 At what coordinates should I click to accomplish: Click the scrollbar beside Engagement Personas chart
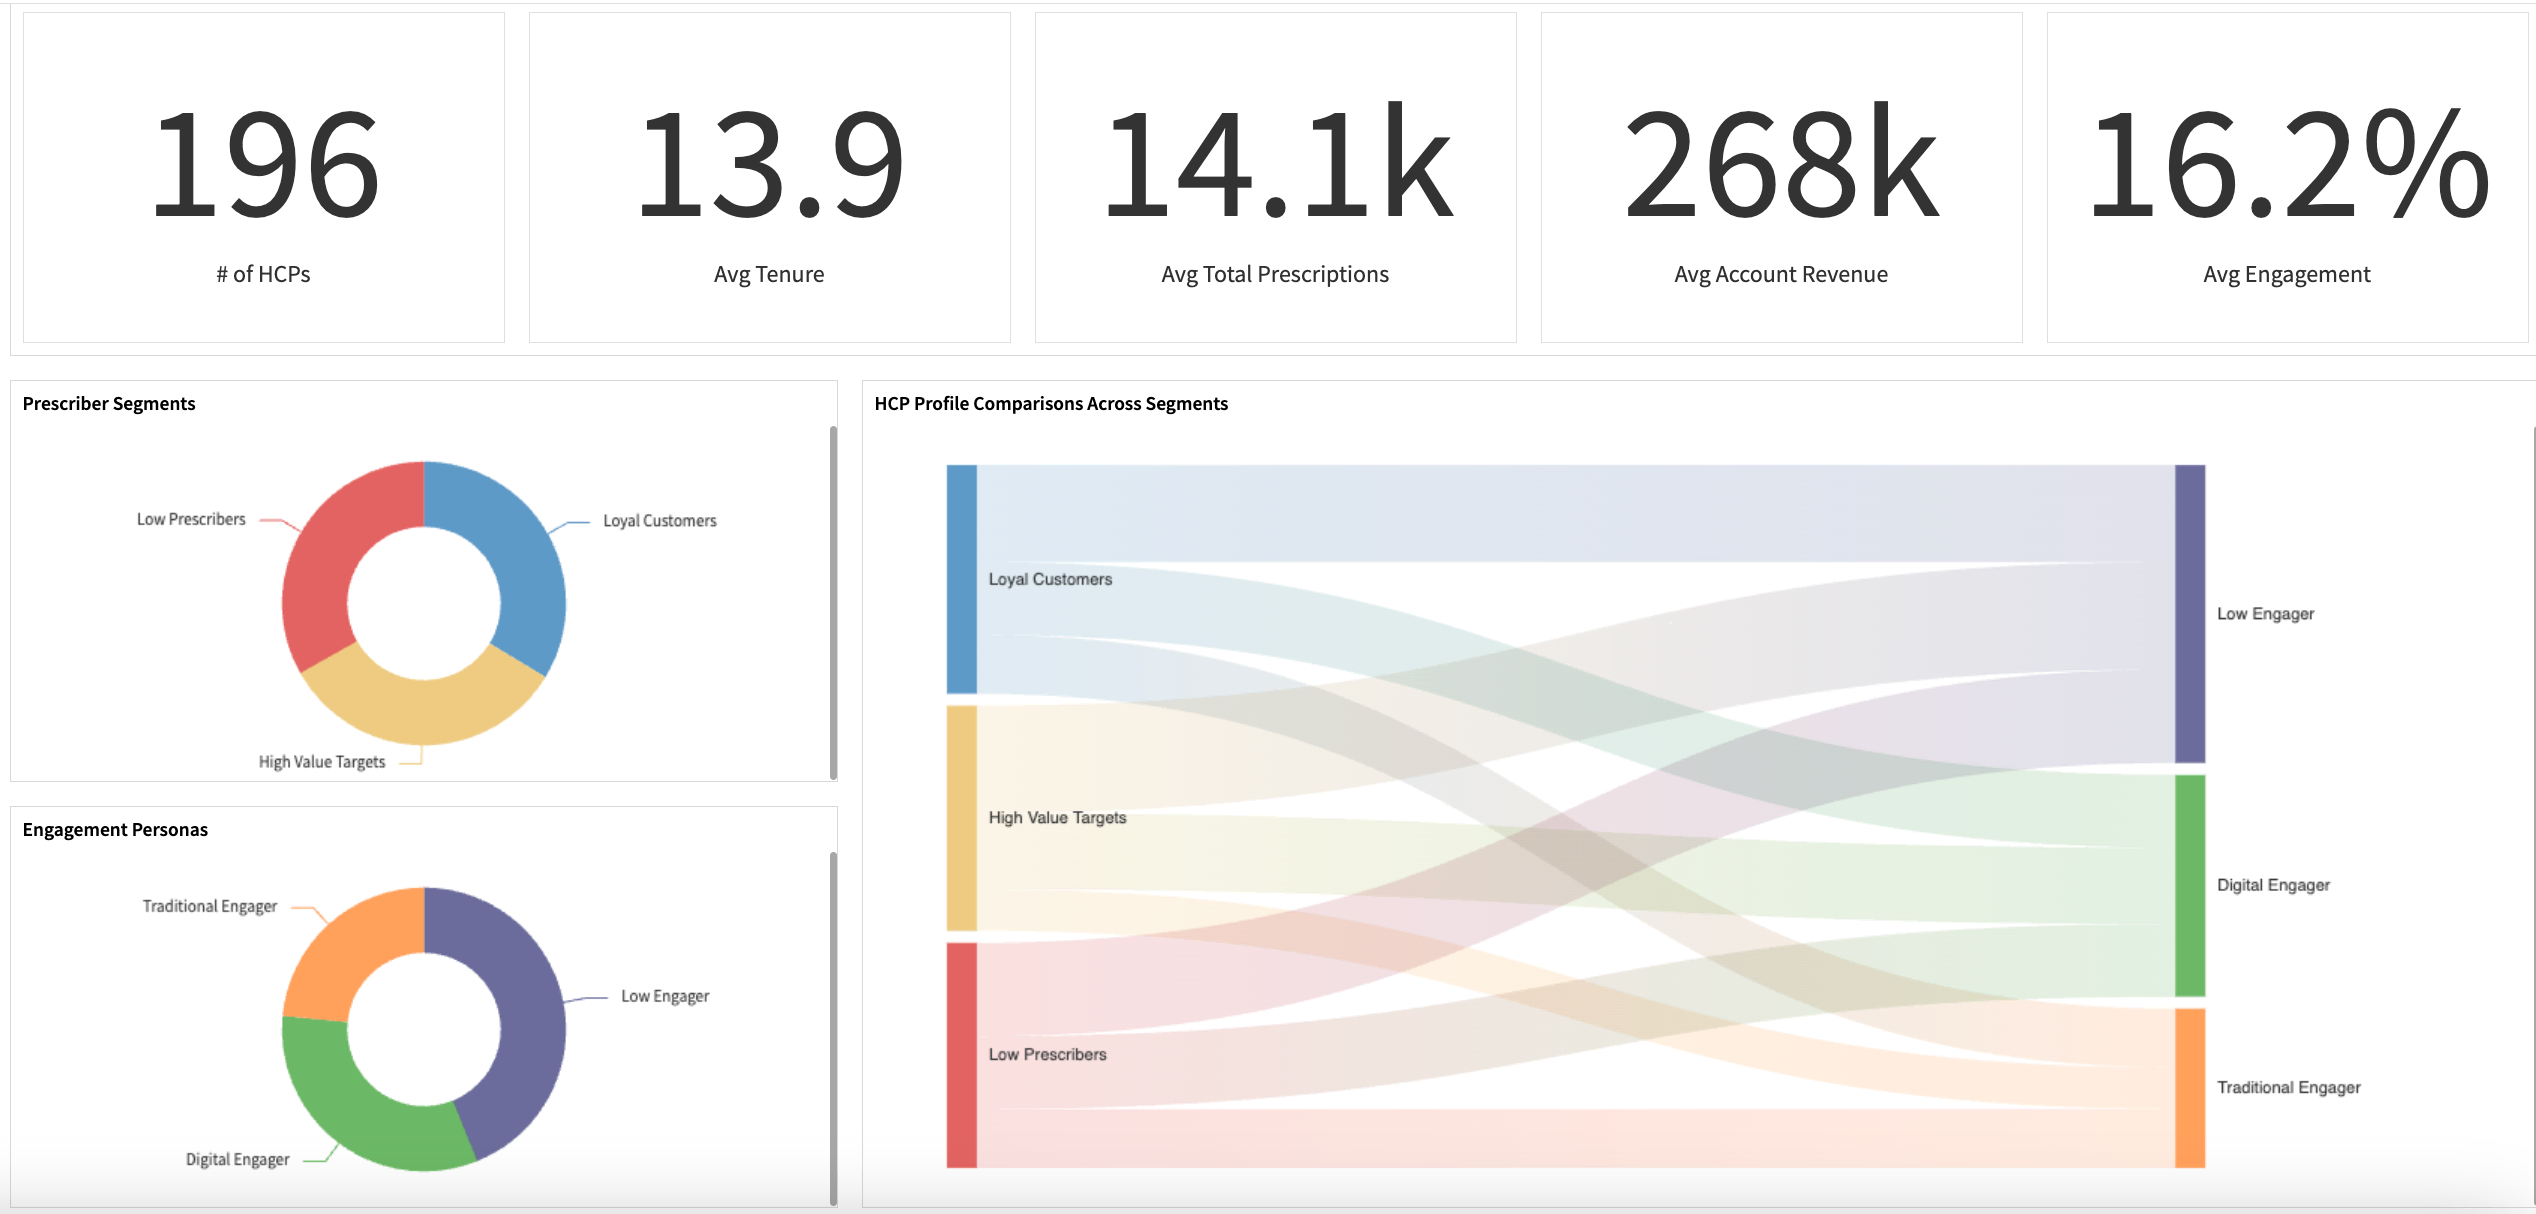831,1020
